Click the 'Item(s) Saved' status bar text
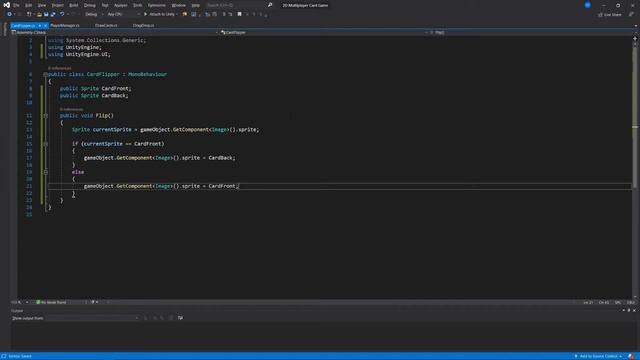 [x=20, y=356]
